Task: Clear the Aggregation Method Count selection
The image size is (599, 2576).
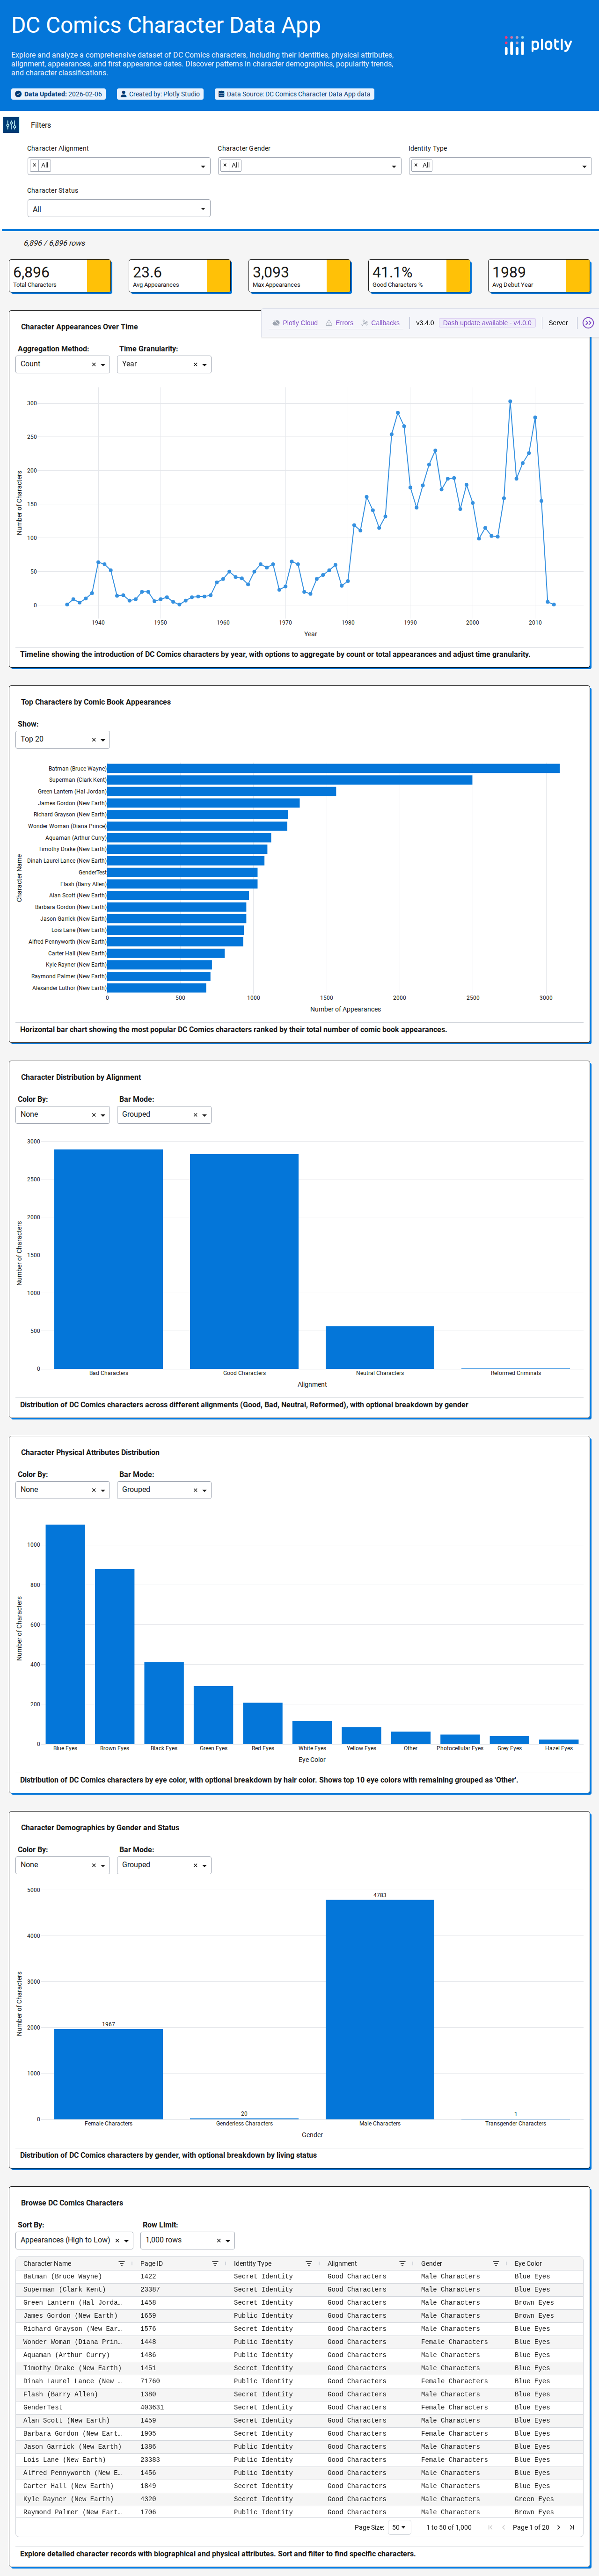Action: coord(94,365)
